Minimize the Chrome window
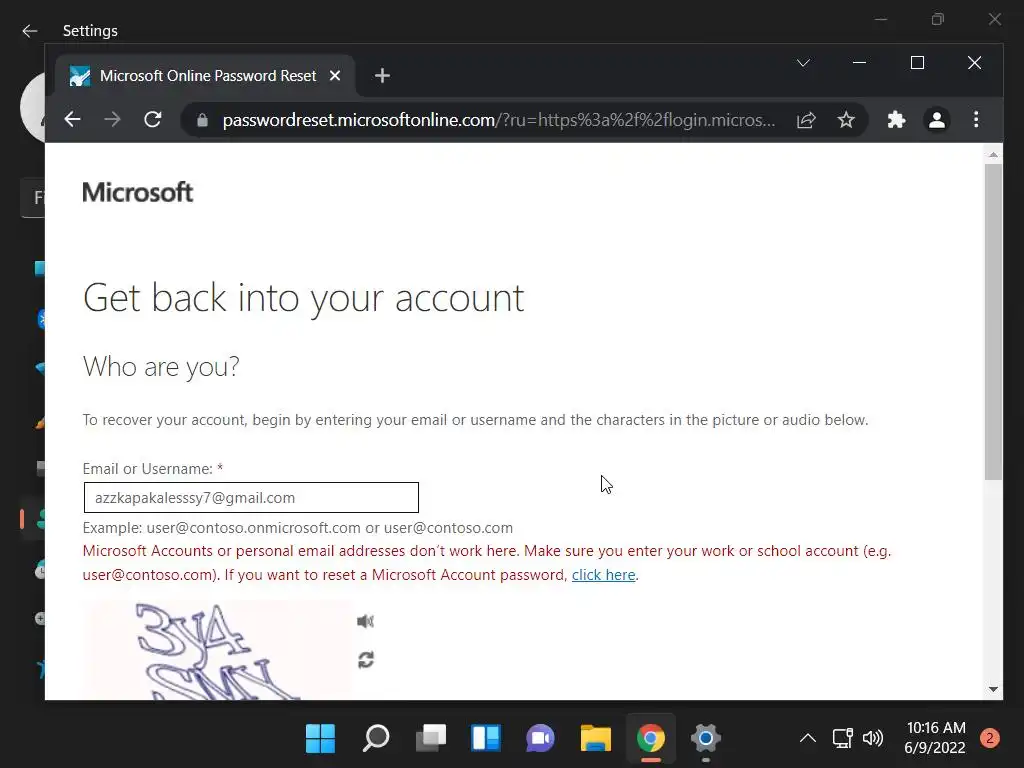Image resolution: width=1024 pixels, height=768 pixels. (x=859, y=63)
